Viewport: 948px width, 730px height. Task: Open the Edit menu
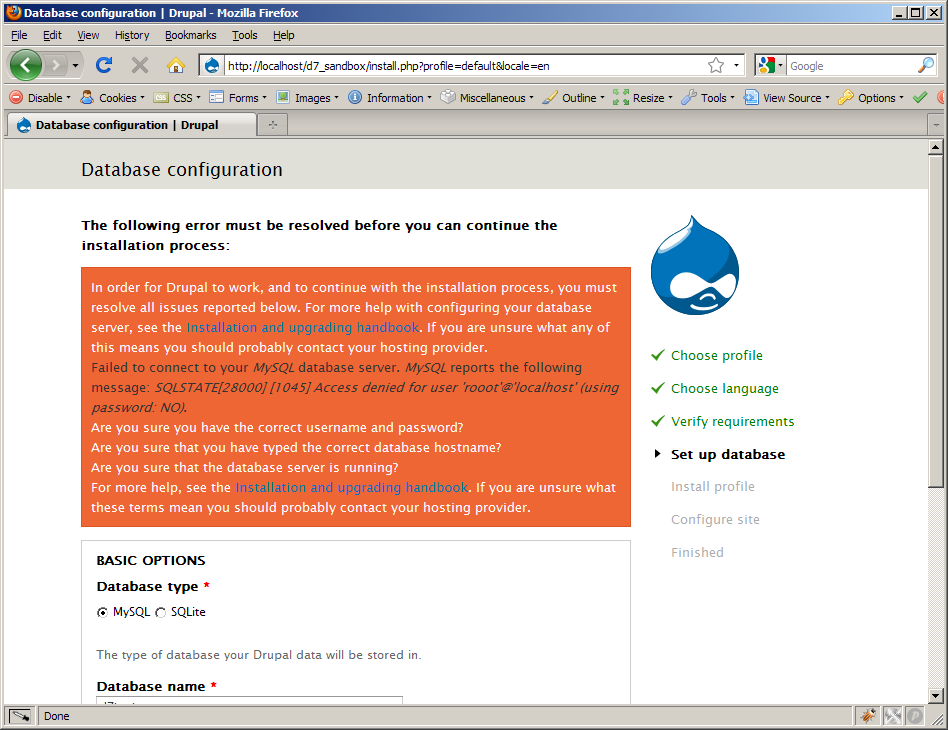(52, 35)
